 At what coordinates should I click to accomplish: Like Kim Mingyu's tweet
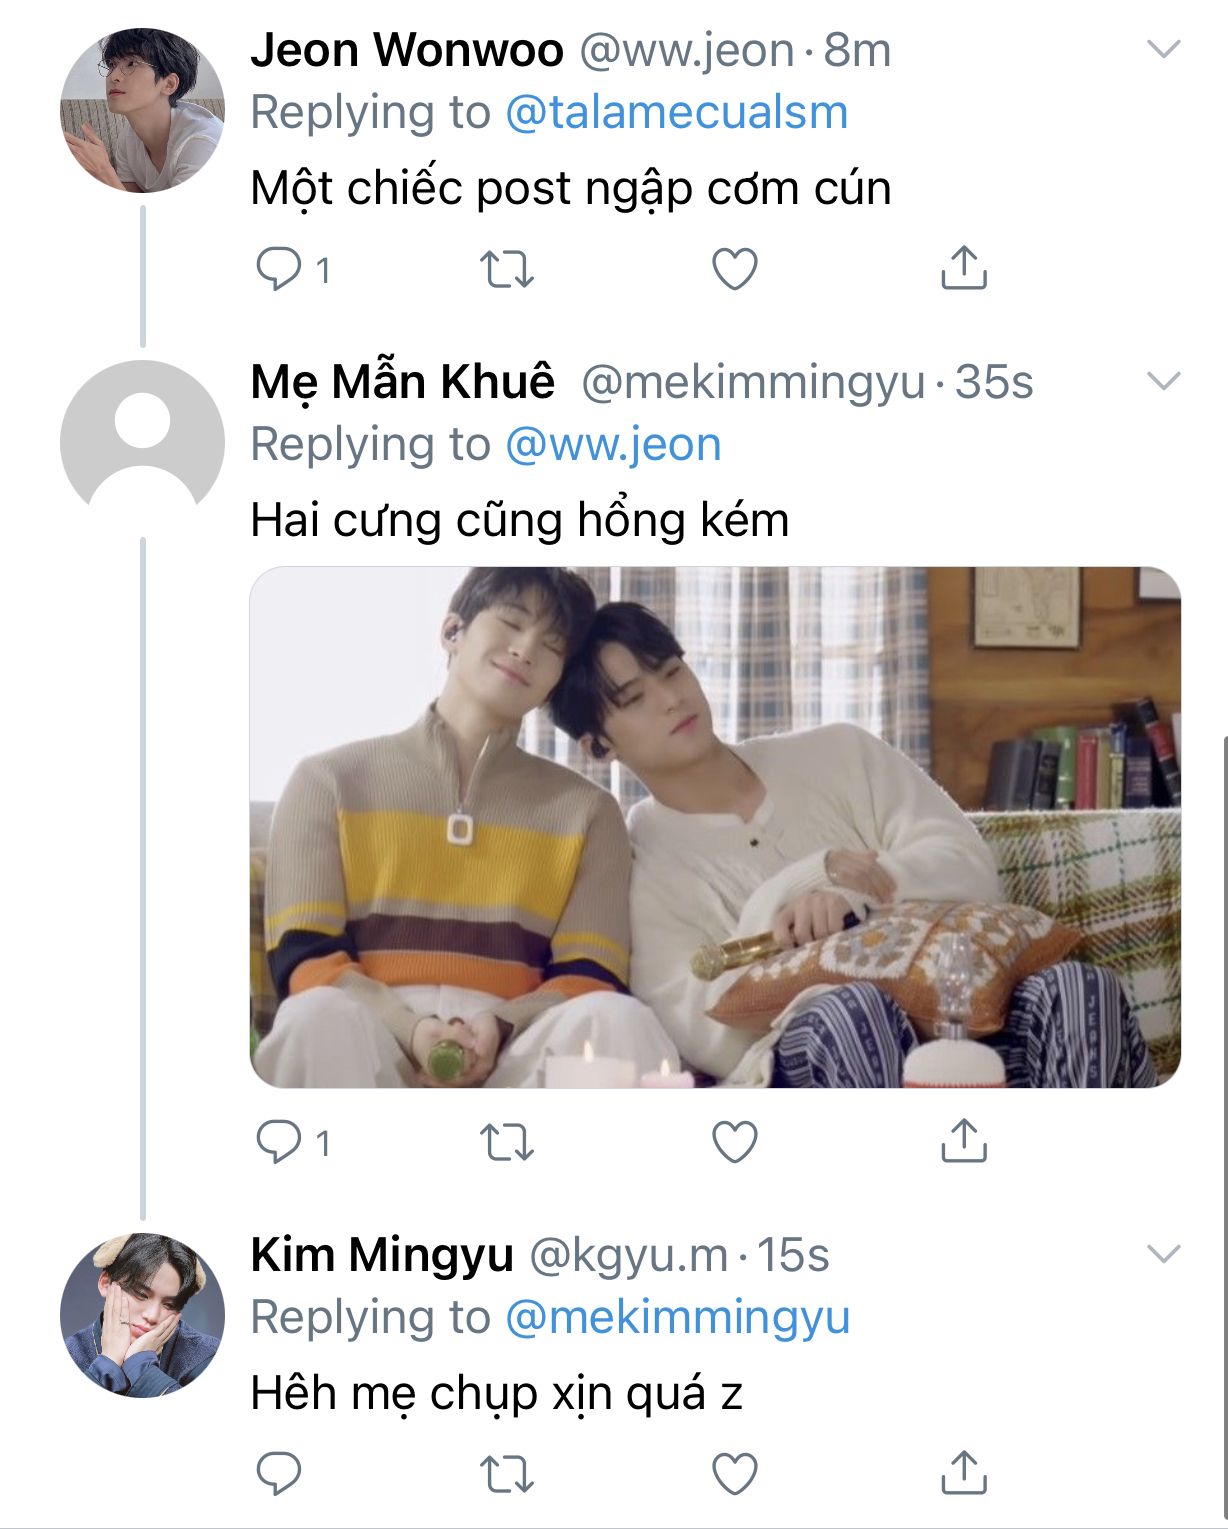pos(734,1474)
